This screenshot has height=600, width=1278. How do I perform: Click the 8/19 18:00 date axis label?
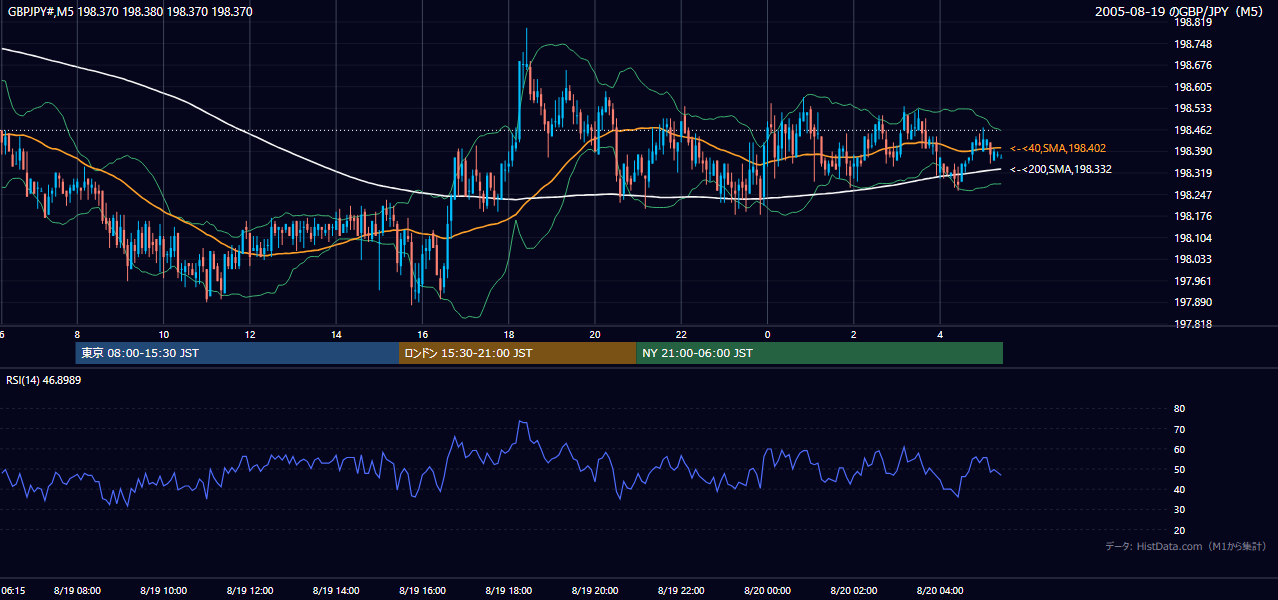click(x=508, y=591)
